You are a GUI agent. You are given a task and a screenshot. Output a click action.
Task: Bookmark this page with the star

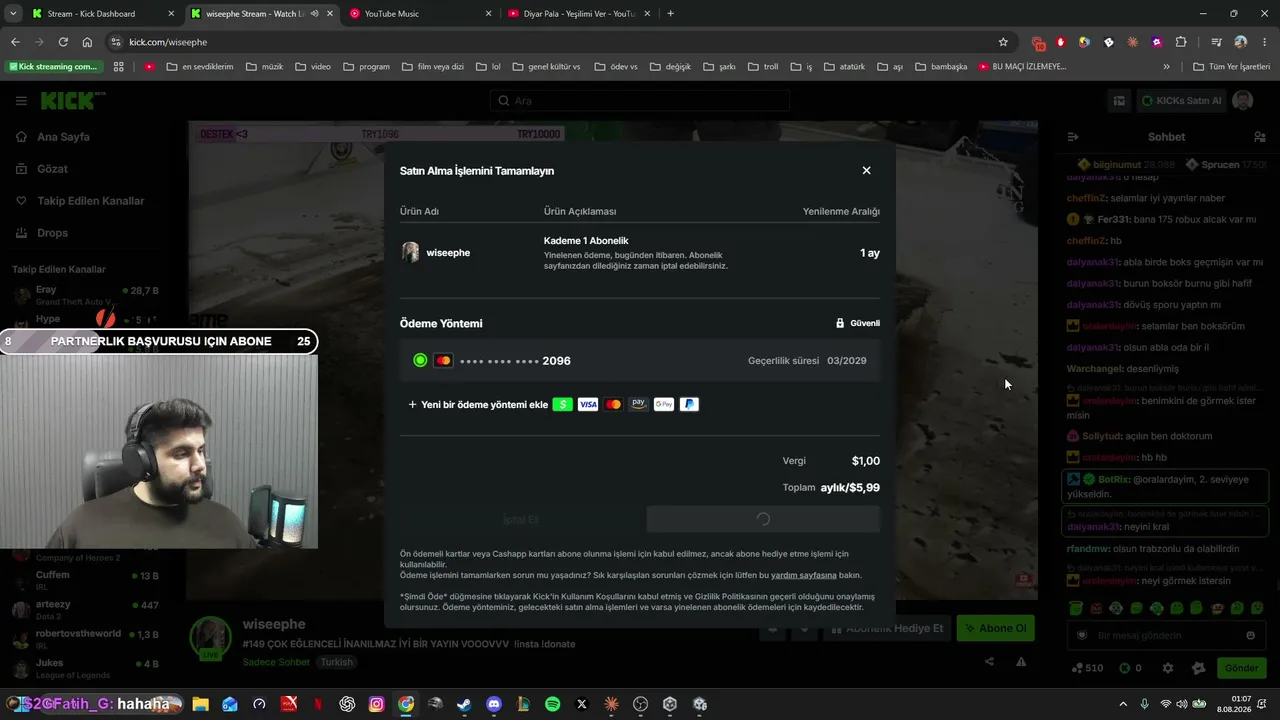[x=1003, y=42]
